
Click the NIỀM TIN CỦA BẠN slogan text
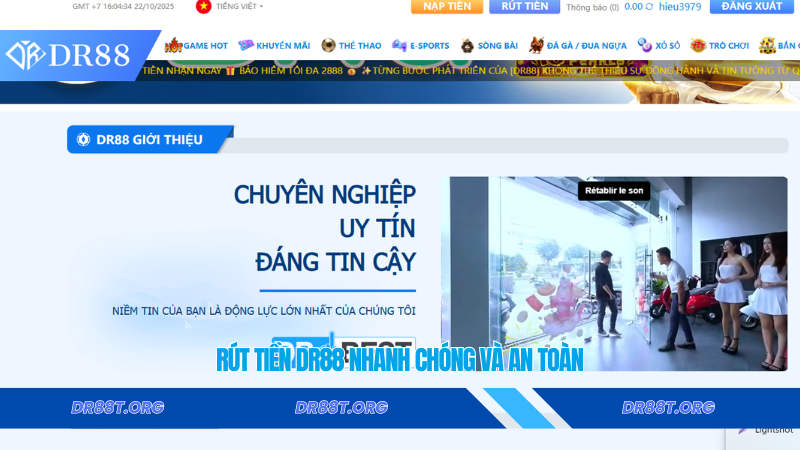264,311
